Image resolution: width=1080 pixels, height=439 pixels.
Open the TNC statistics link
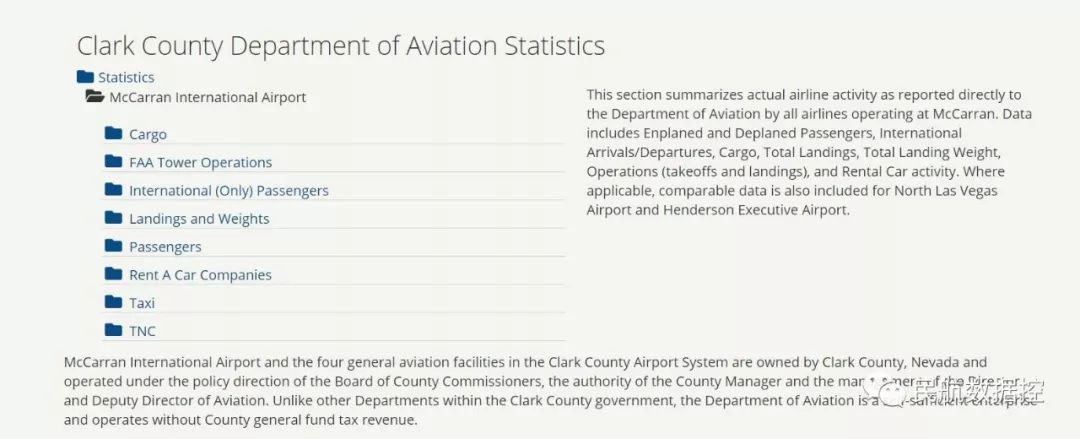point(142,330)
